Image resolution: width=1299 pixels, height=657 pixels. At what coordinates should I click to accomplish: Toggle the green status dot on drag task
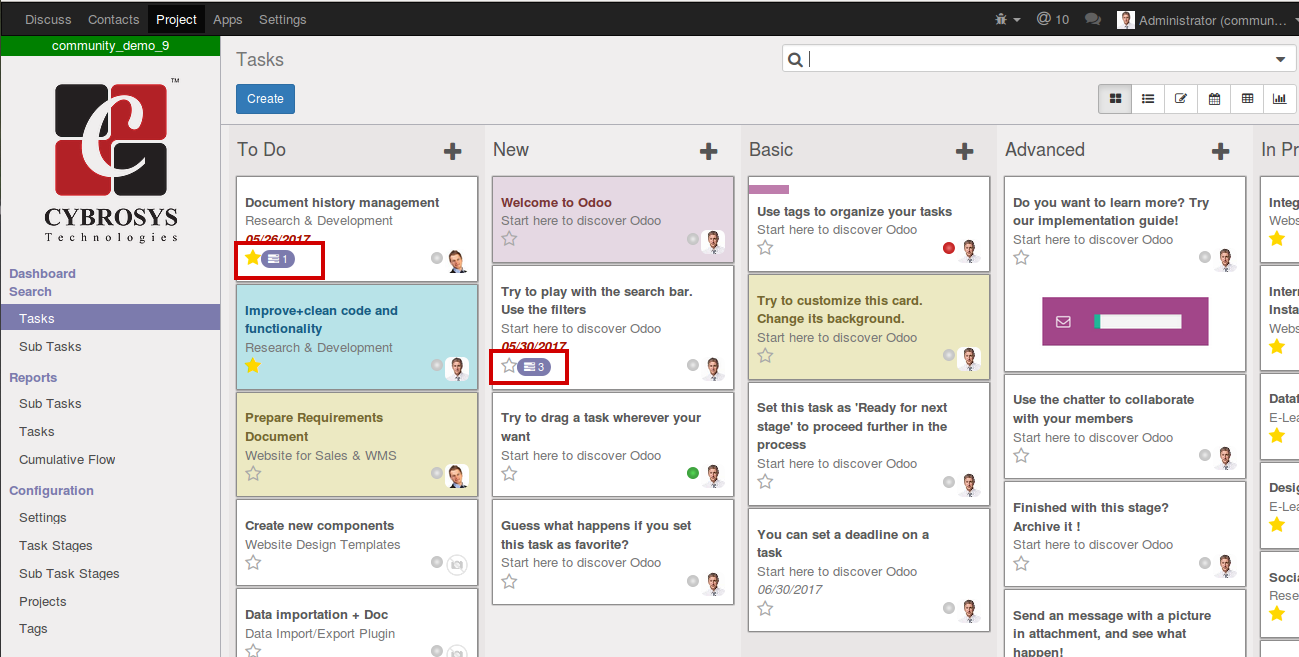[x=692, y=474]
